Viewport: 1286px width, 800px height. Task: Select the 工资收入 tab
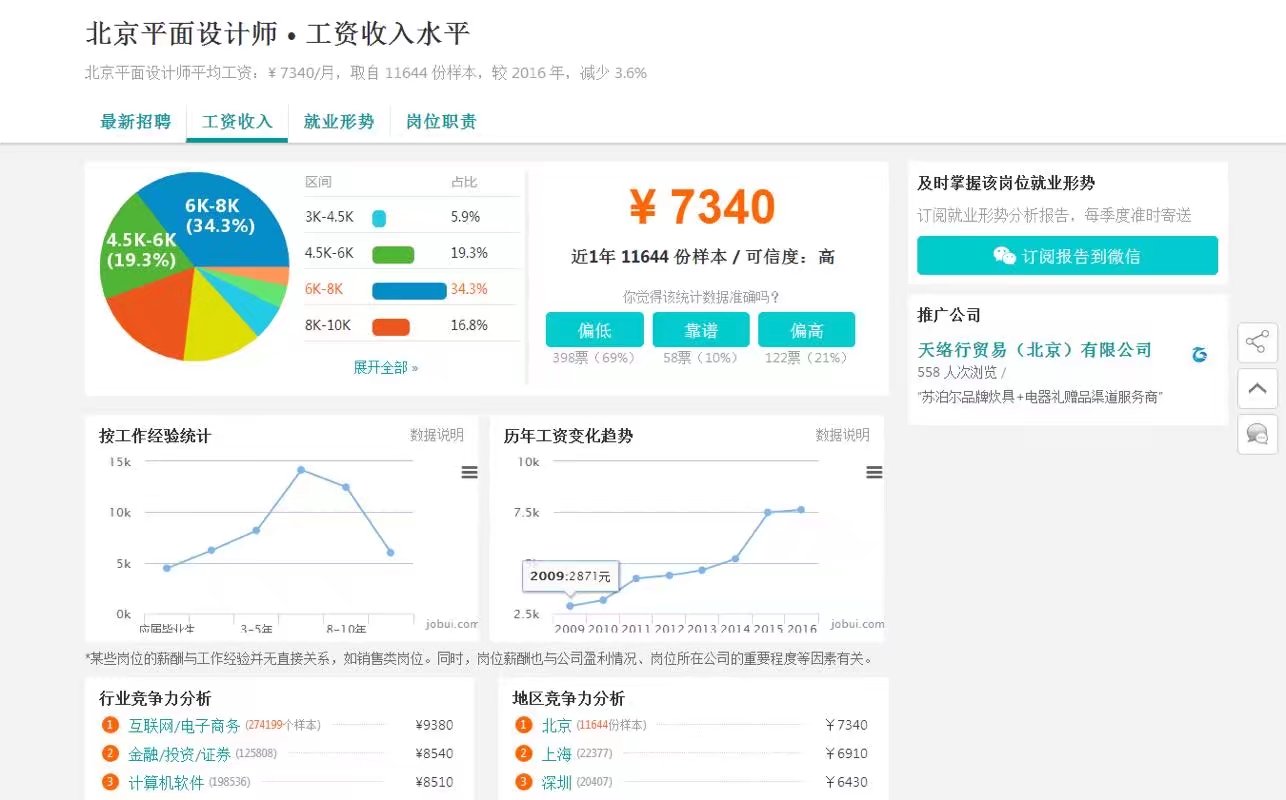pyautogui.click(x=237, y=122)
